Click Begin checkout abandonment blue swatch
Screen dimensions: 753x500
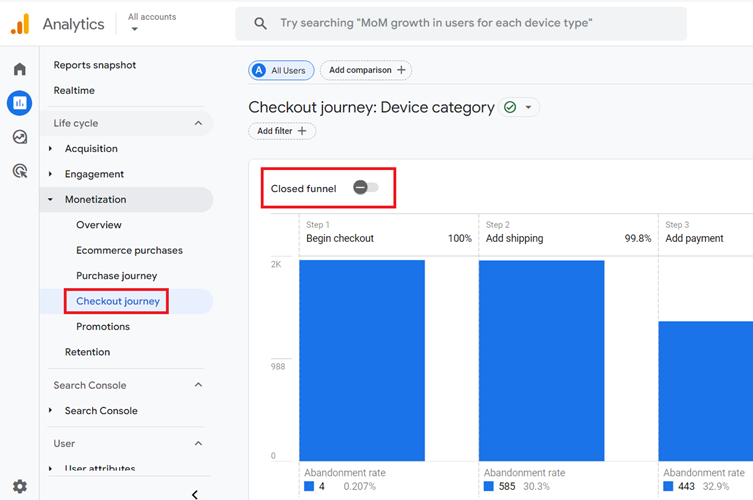309,486
